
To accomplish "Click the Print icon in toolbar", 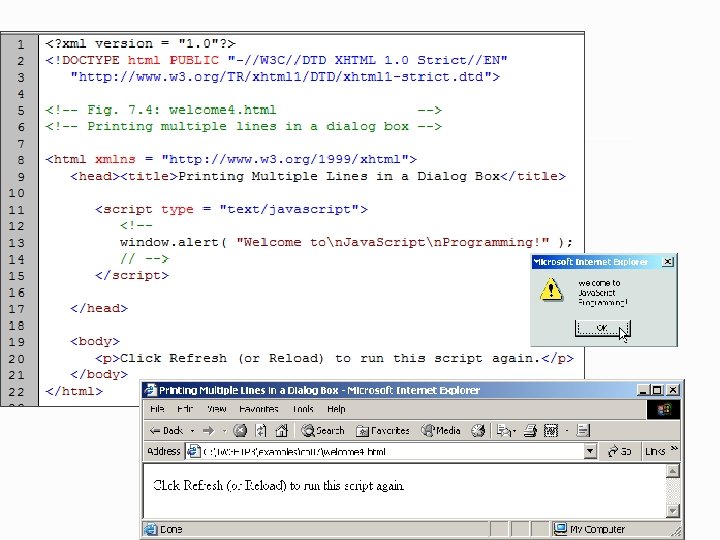I will [x=530, y=431].
